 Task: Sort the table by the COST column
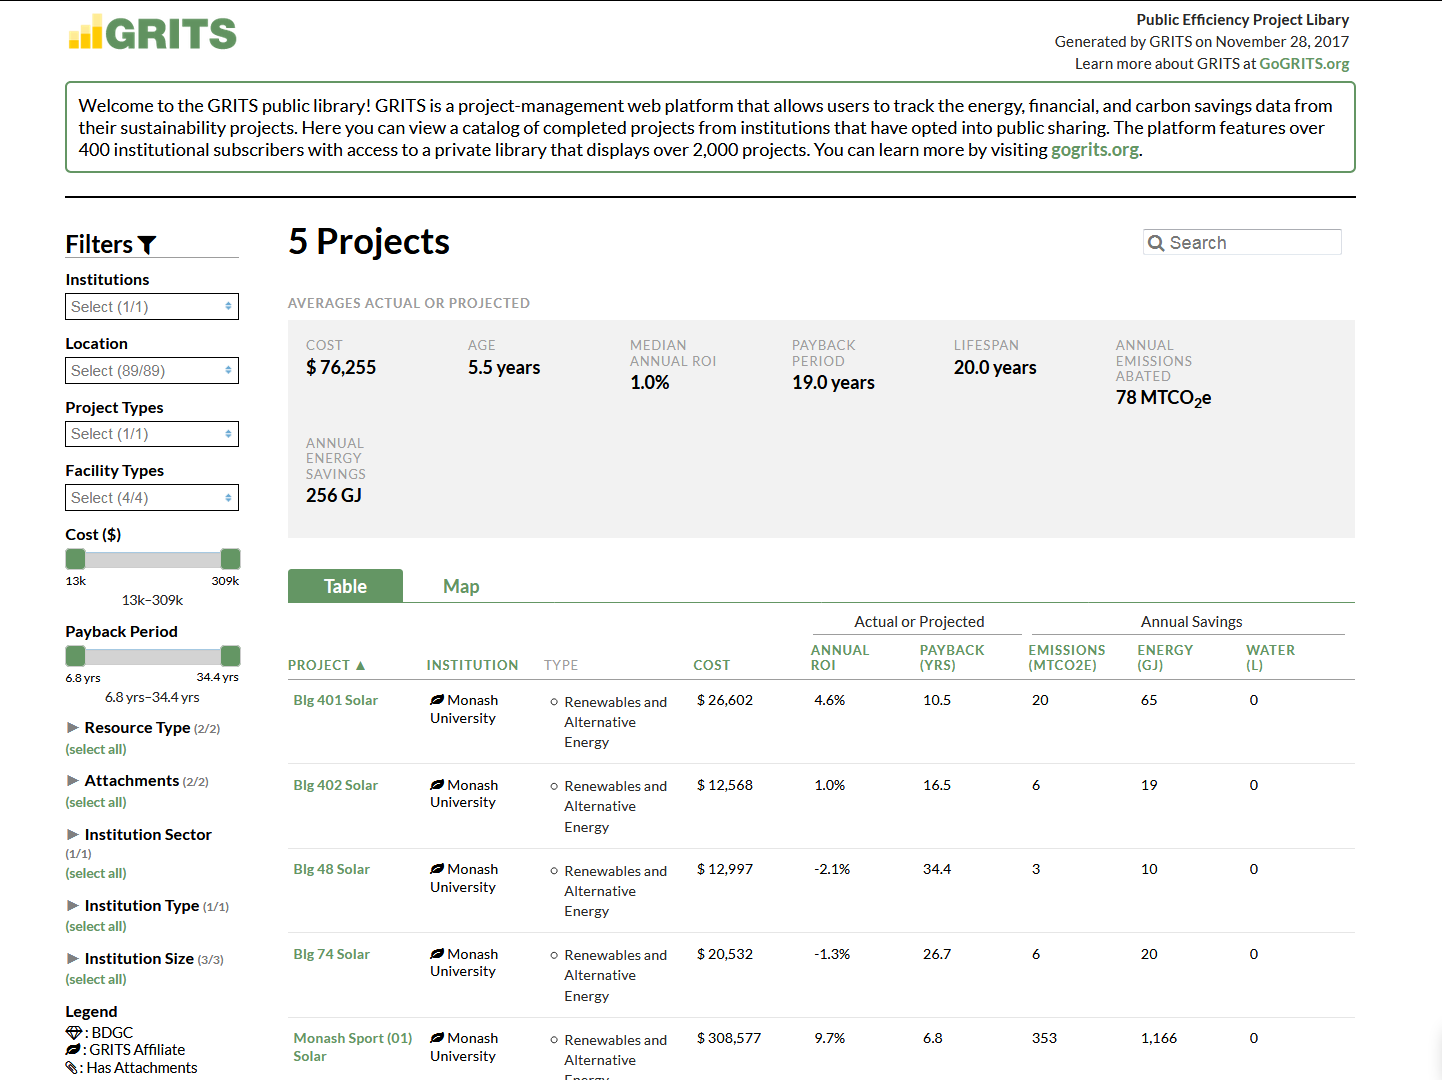(x=712, y=665)
